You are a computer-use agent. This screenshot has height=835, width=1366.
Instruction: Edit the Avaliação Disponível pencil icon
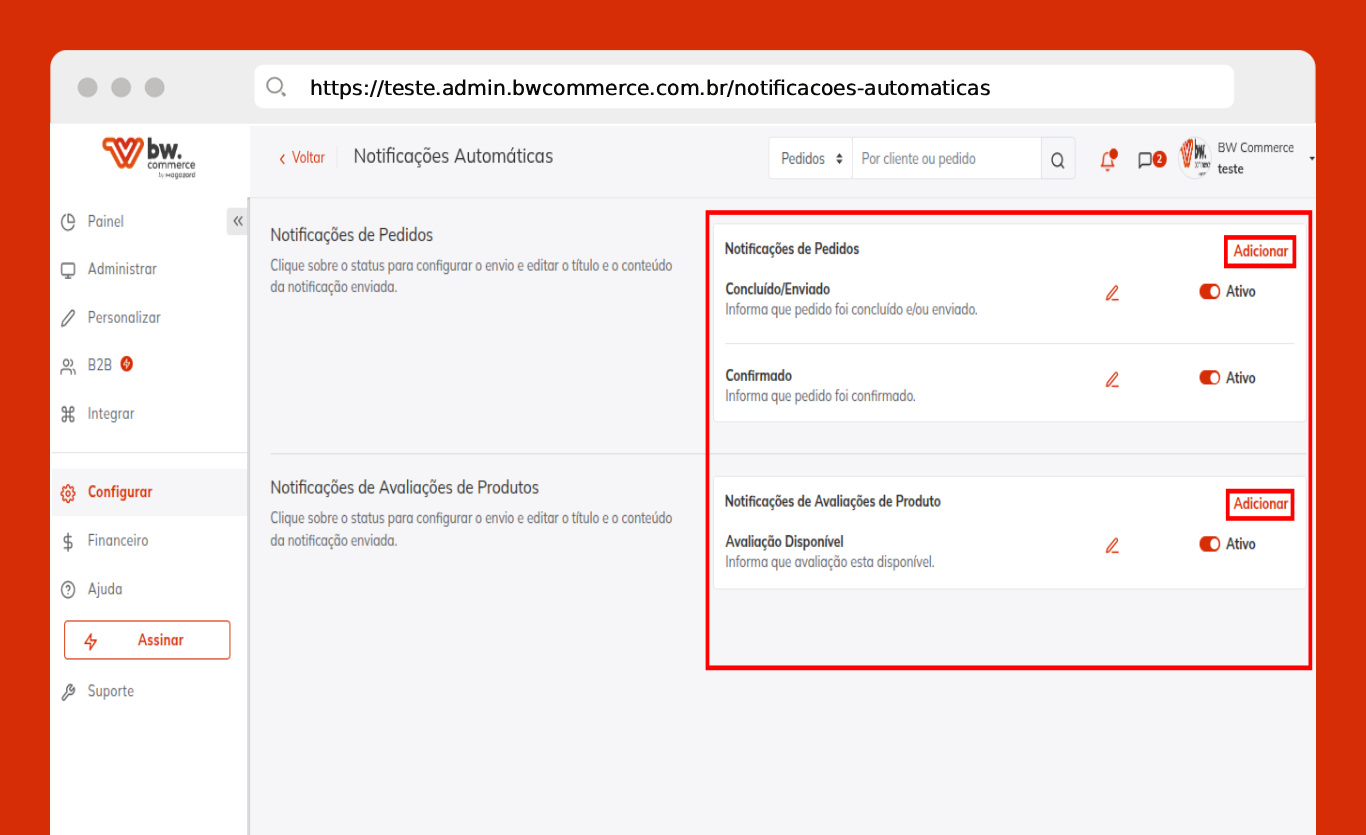click(1112, 545)
